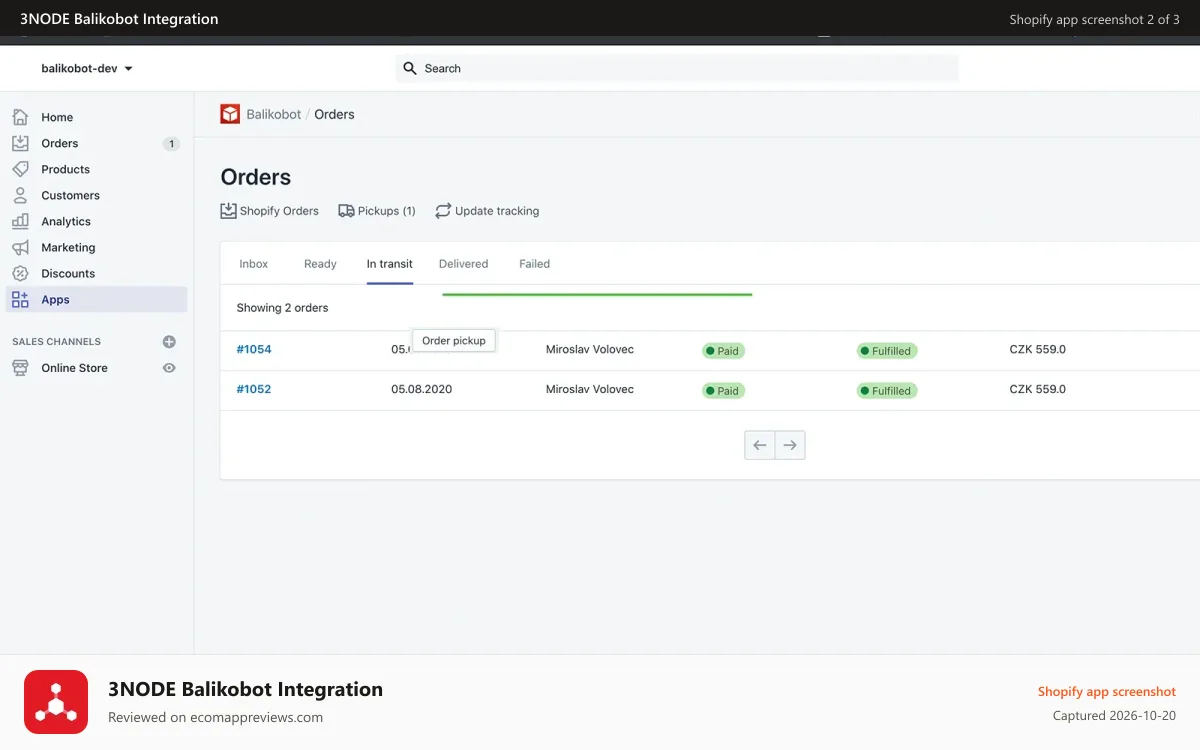The image size is (1200, 750).
Task: Click Fulfilled badge on order #1054
Action: point(887,351)
